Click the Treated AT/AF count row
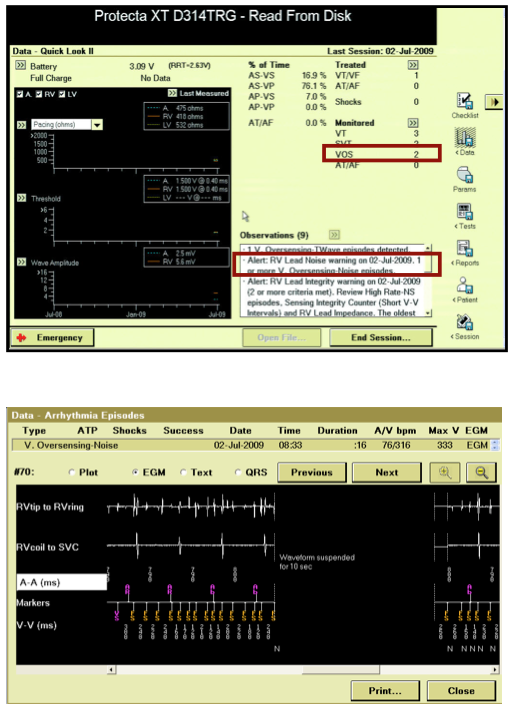This screenshot has height=711, width=512. (377, 86)
